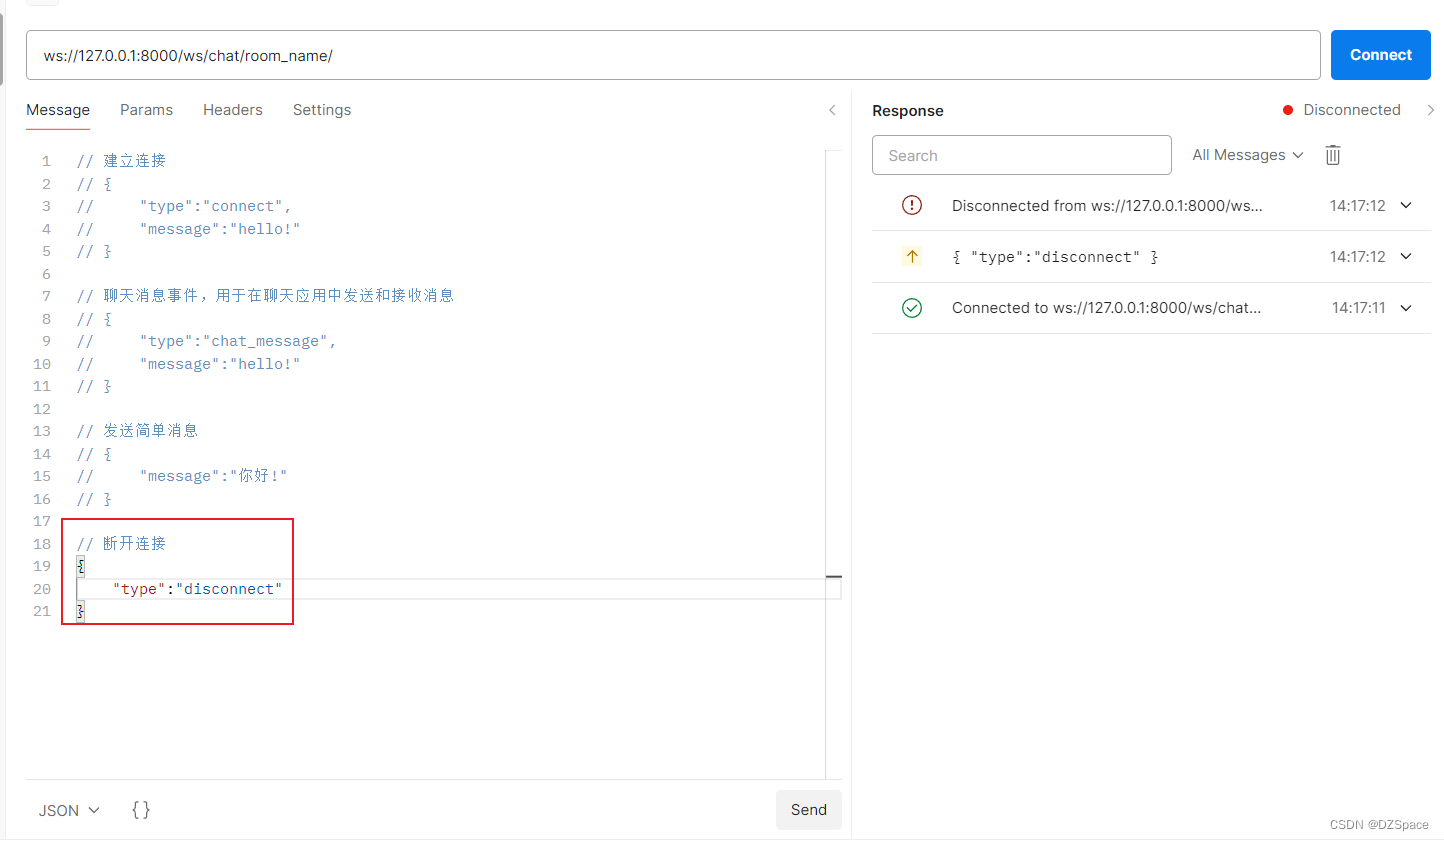Open the All Messages filter dropdown
The width and height of the screenshot is (1444, 841).
(x=1247, y=155)
